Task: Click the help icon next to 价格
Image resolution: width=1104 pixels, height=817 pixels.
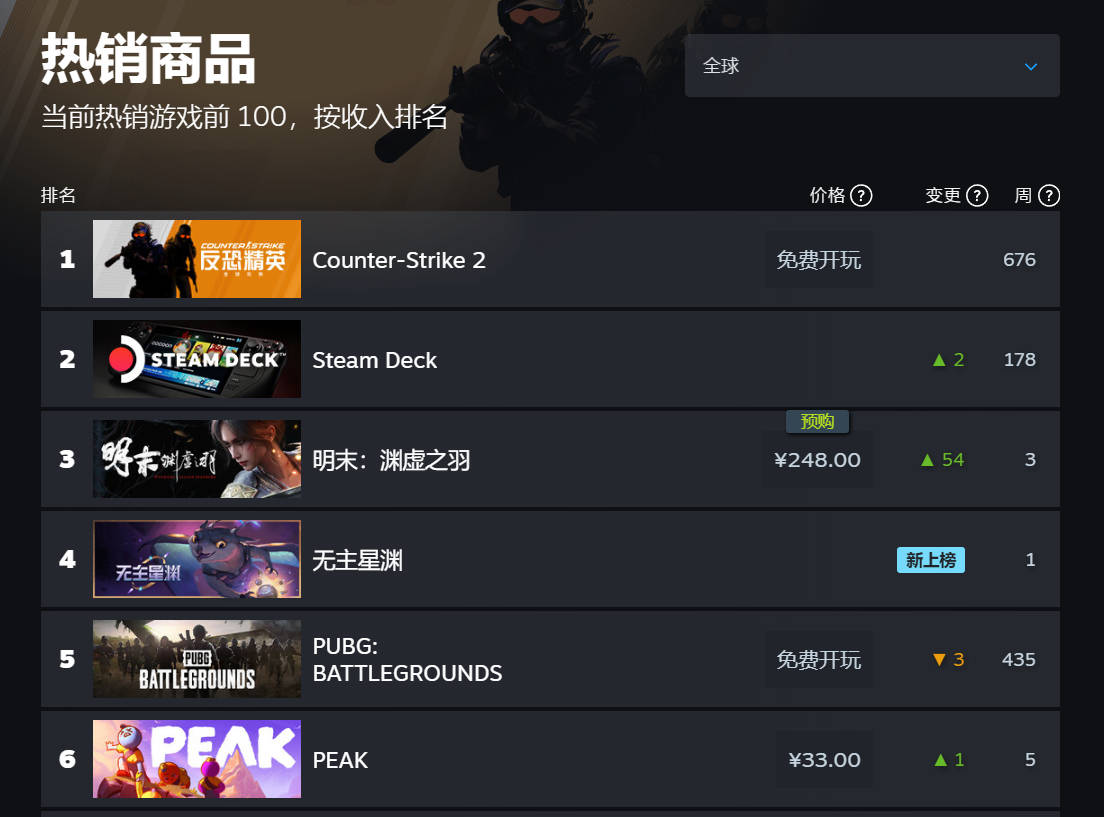Action: click(861, 195)
